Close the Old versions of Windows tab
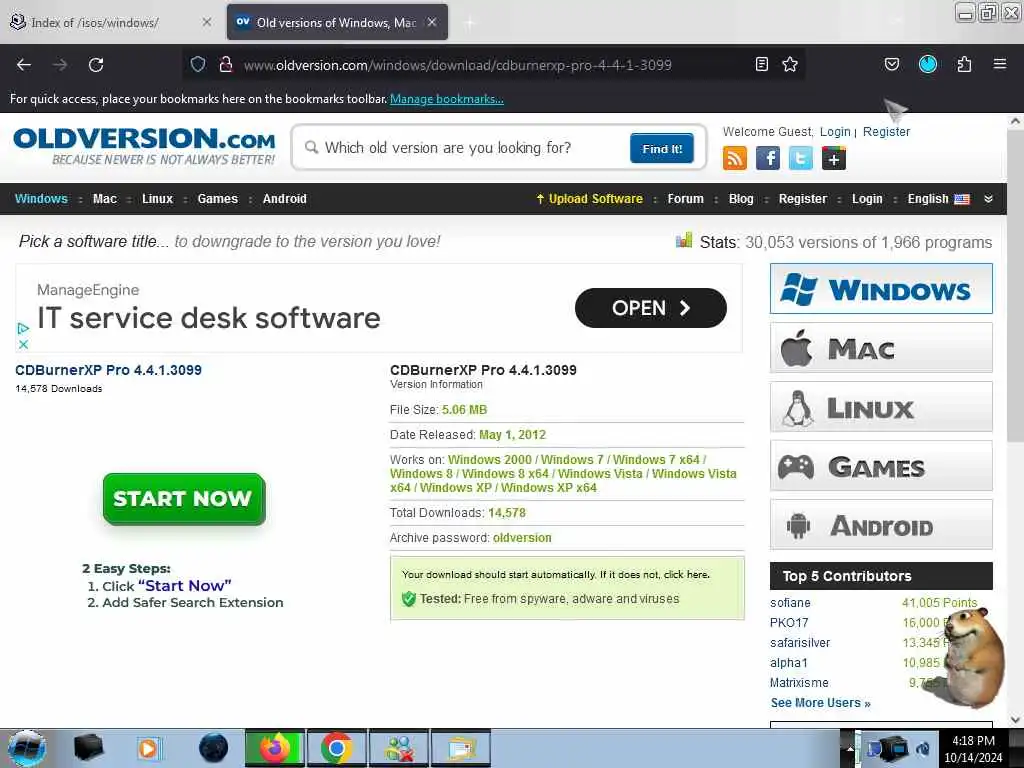Viewport: 1024px width, 768px height. coord(432,22)
